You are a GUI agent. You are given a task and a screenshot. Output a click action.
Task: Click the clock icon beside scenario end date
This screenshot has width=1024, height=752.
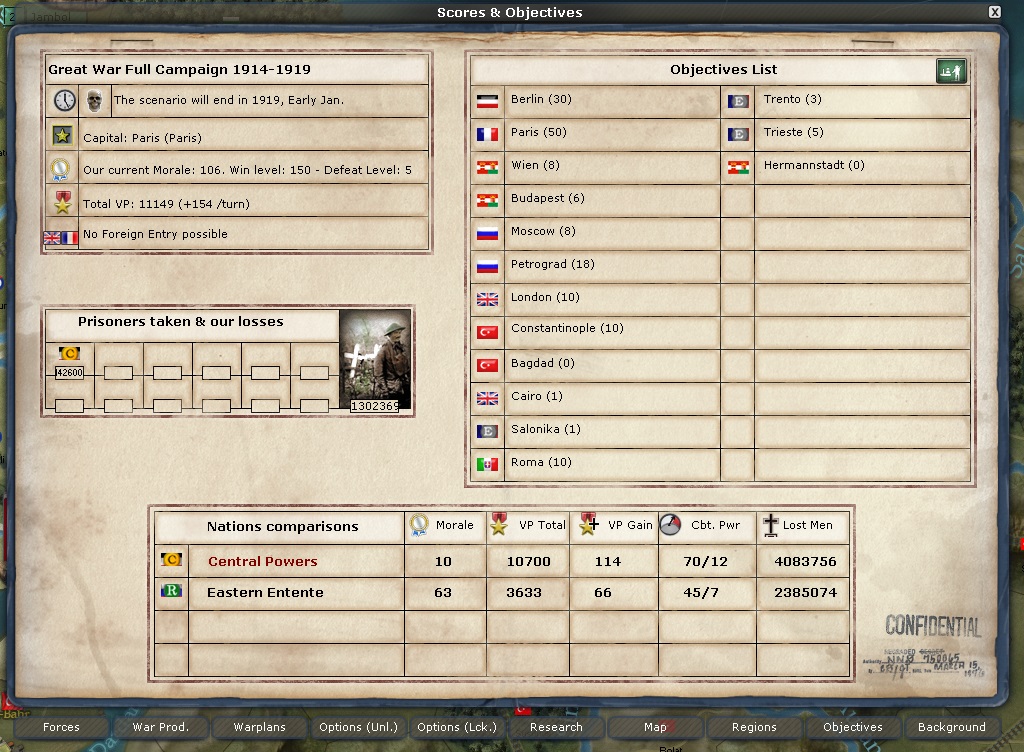64,101
